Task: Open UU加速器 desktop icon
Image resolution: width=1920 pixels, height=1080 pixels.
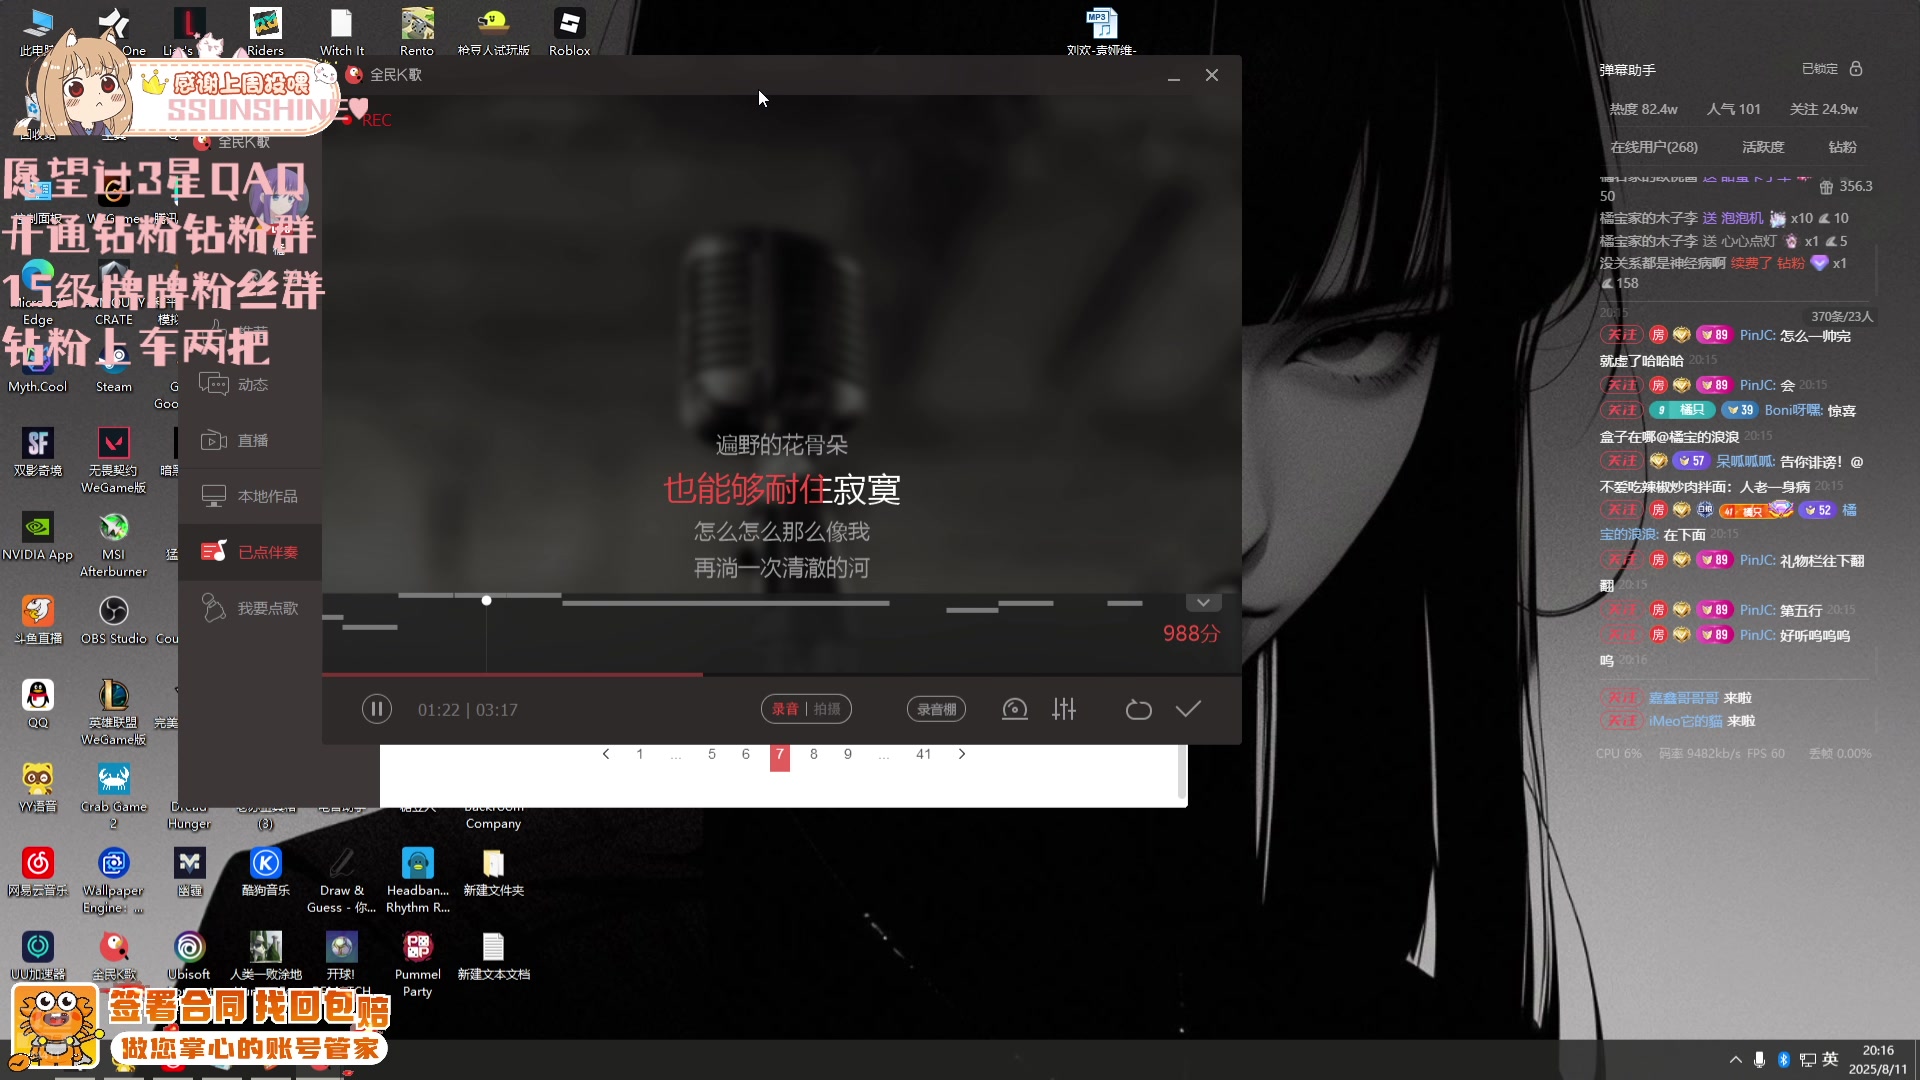Action: point(38,956)
